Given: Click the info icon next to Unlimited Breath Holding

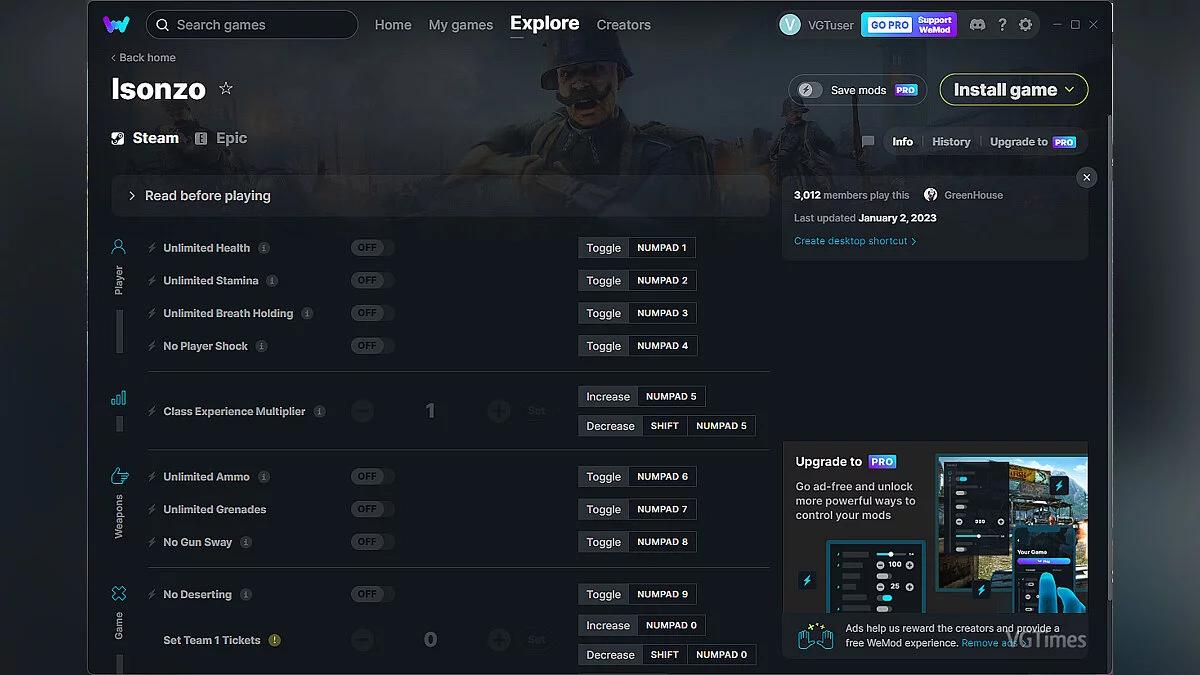Looking at the screenshot, I should pyautogui.click(x=307, y=313).
